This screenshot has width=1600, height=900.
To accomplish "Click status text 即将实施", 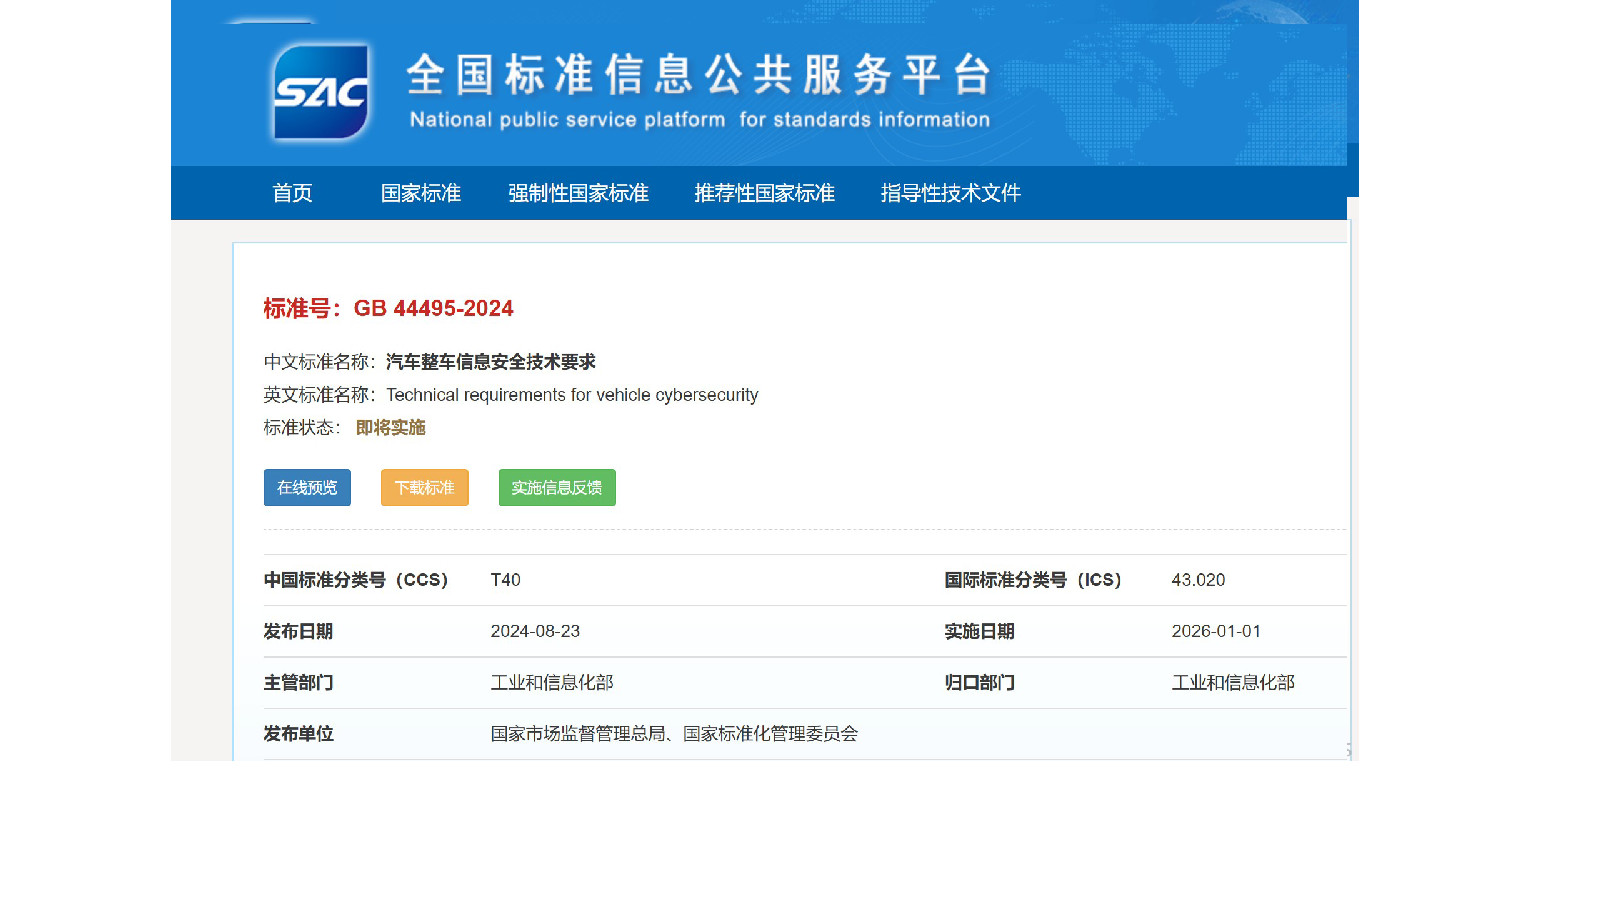I will [391, 428].
